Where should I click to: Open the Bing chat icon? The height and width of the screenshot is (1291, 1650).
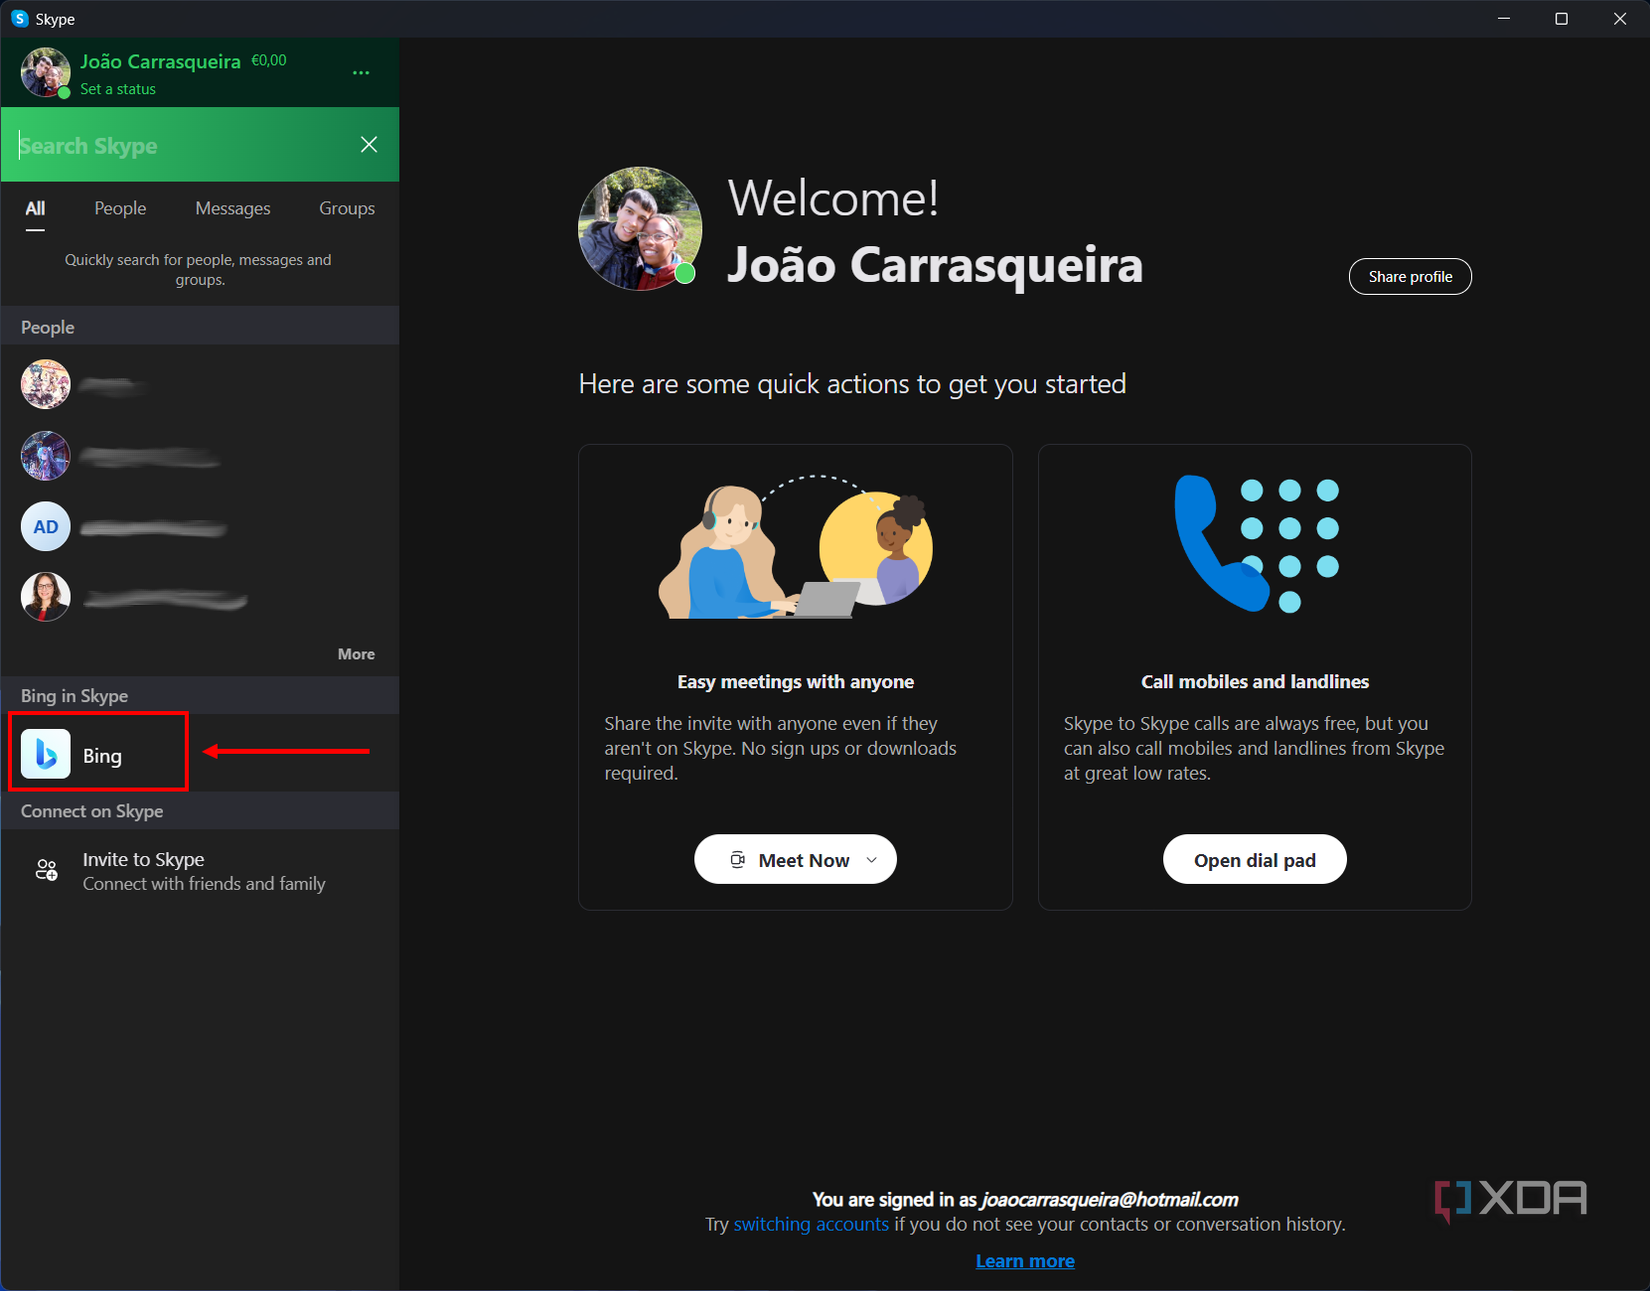click(46, 754)
